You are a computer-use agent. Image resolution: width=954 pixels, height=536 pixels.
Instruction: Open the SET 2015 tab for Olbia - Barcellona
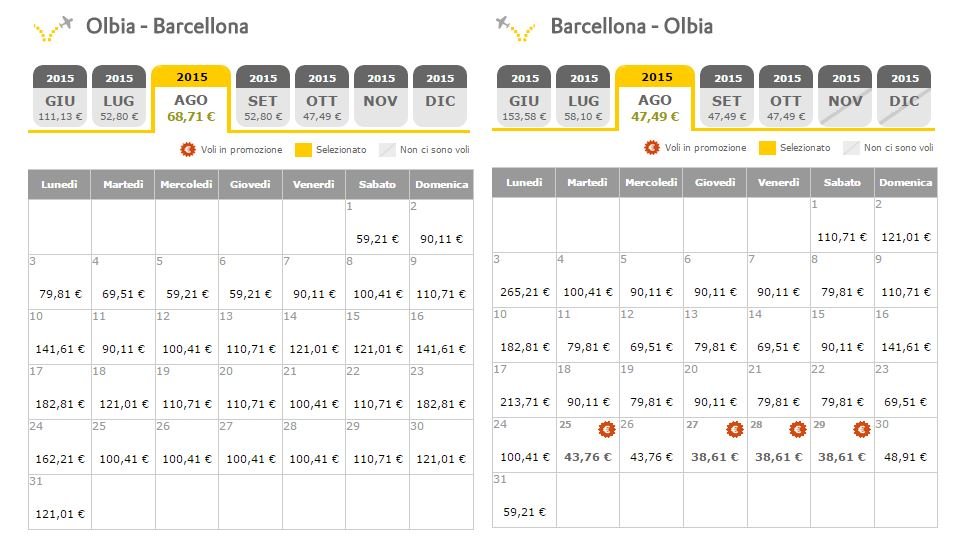point(263,96)
